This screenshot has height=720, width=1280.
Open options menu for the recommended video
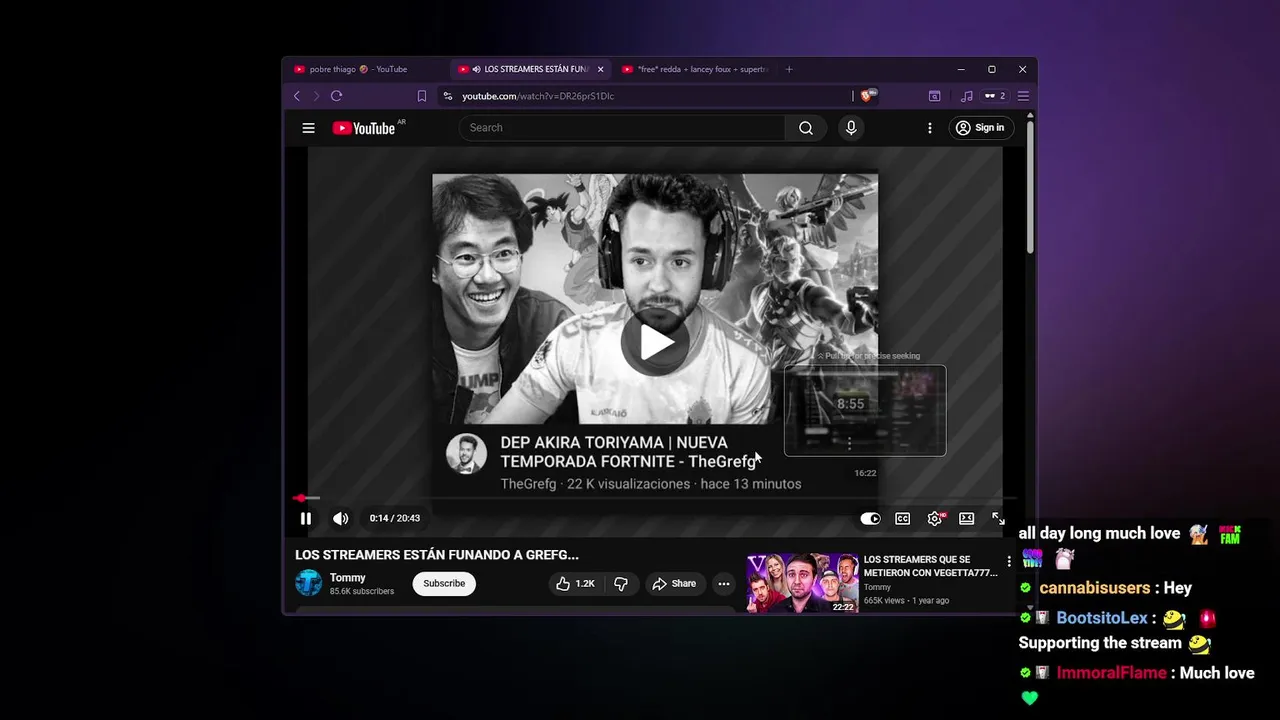pyautogui.click(x=1009, y=561)
